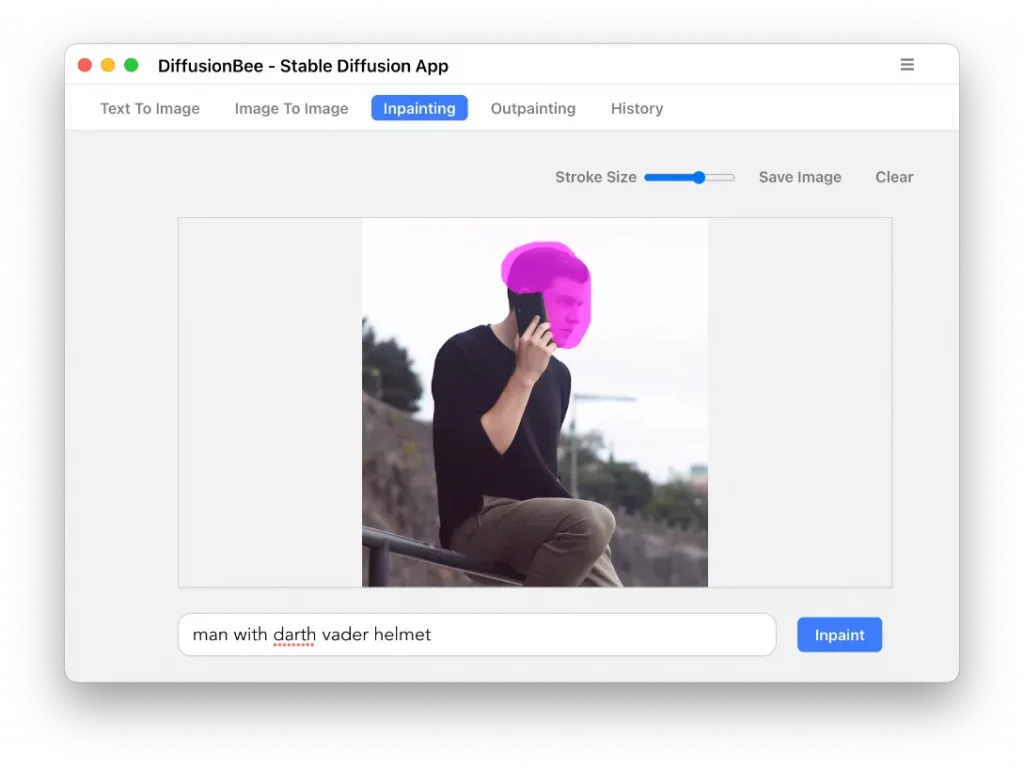The image size is (1024, 768).
Task: Close the DiffusionBee window with red button
Action: coord(85,65)
